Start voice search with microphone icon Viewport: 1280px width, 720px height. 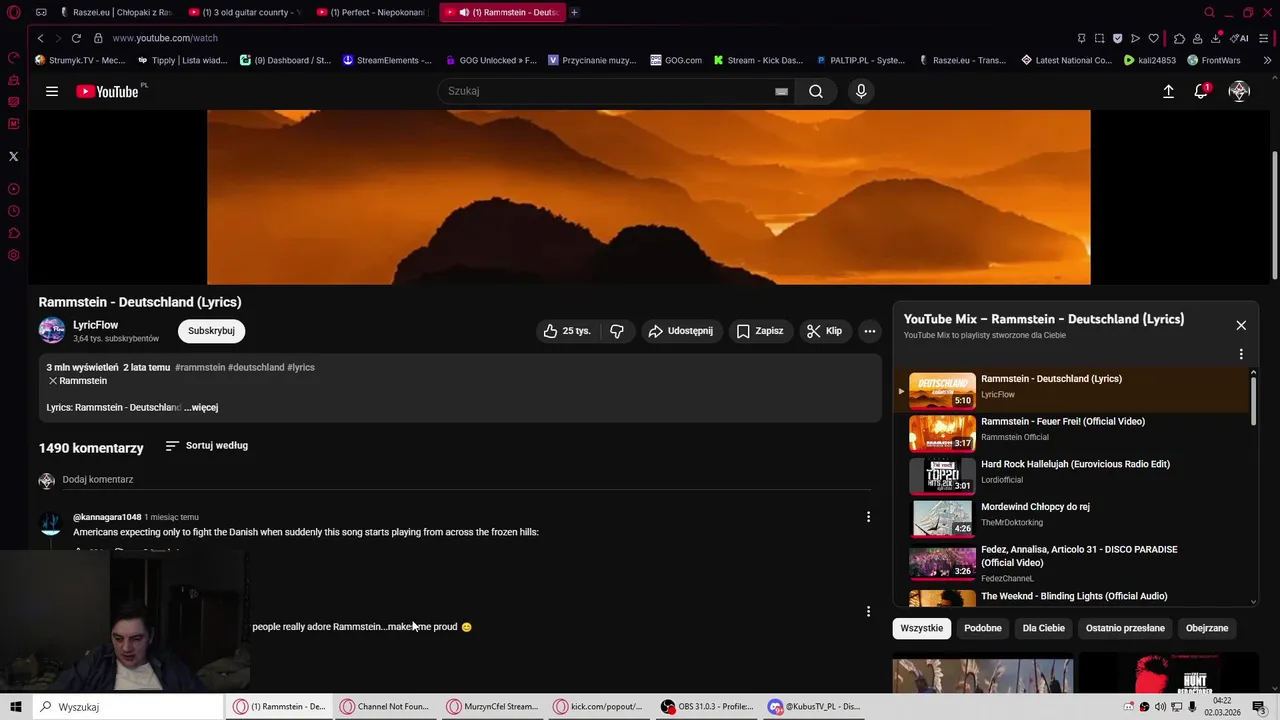pos(861,91)
